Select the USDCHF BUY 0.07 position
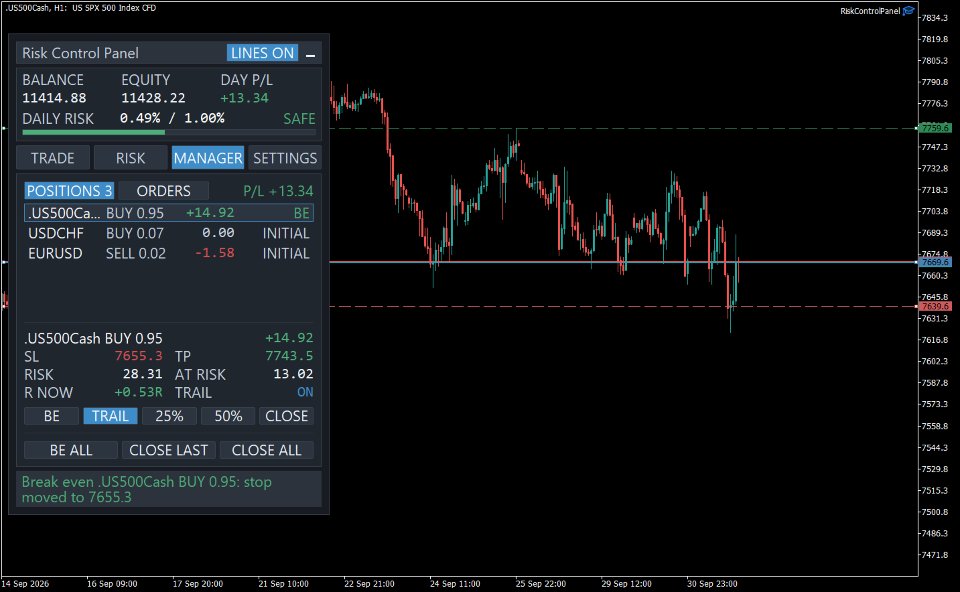The width and height of the screenshot is (960, 592). [169, 233]
